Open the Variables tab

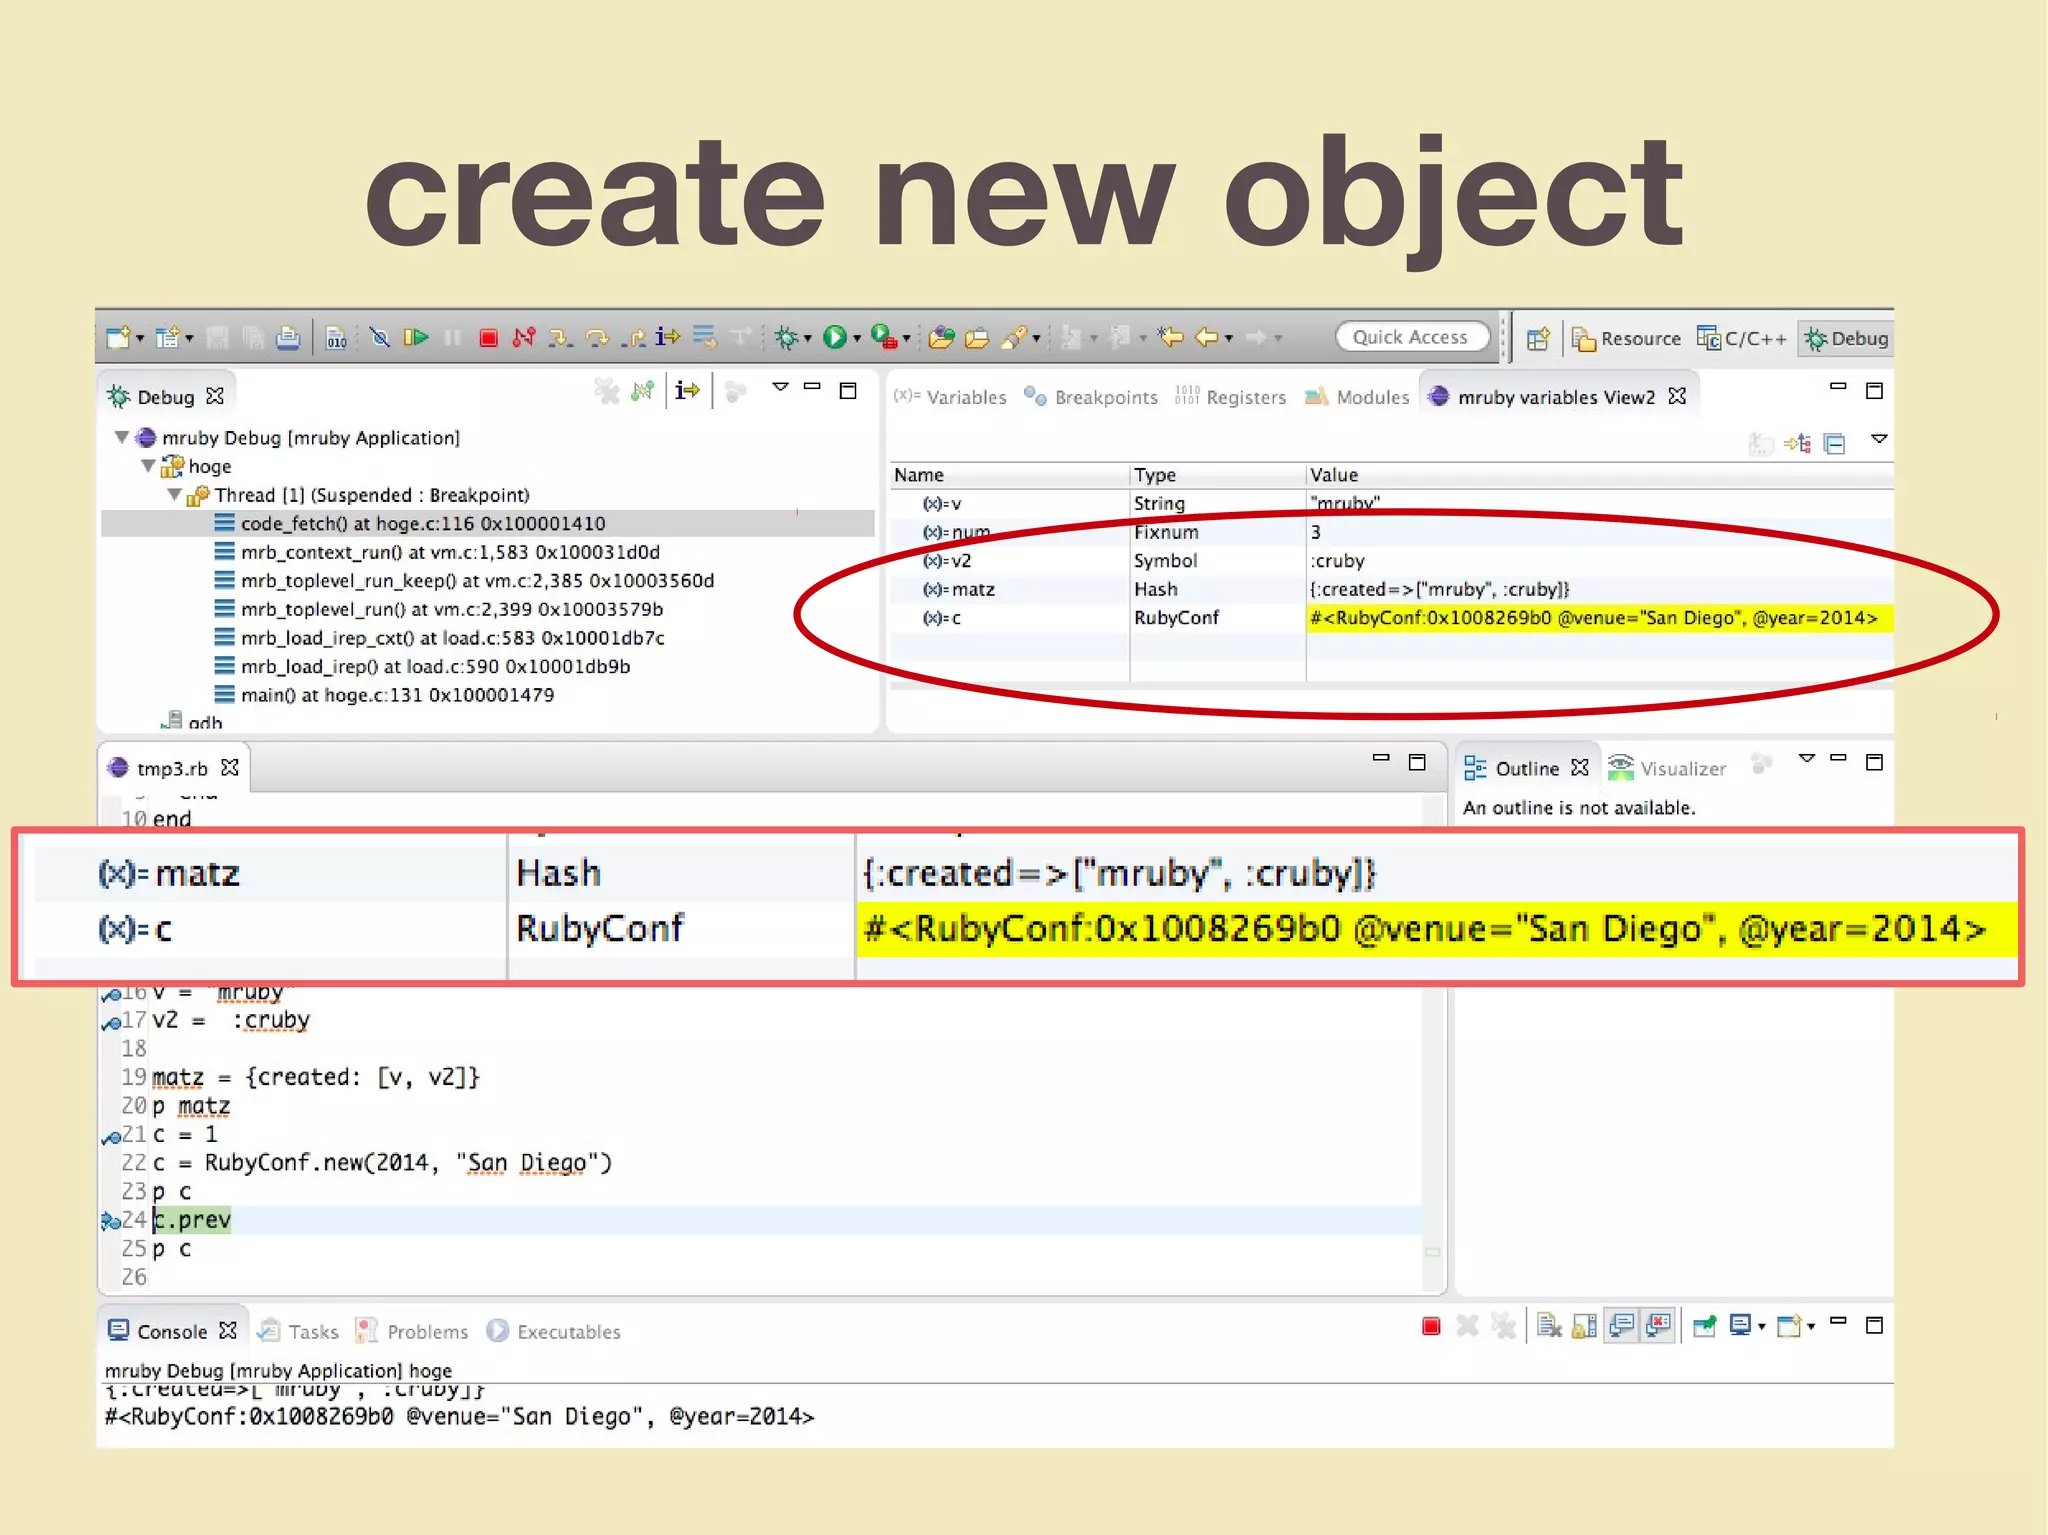coord(950,397)
